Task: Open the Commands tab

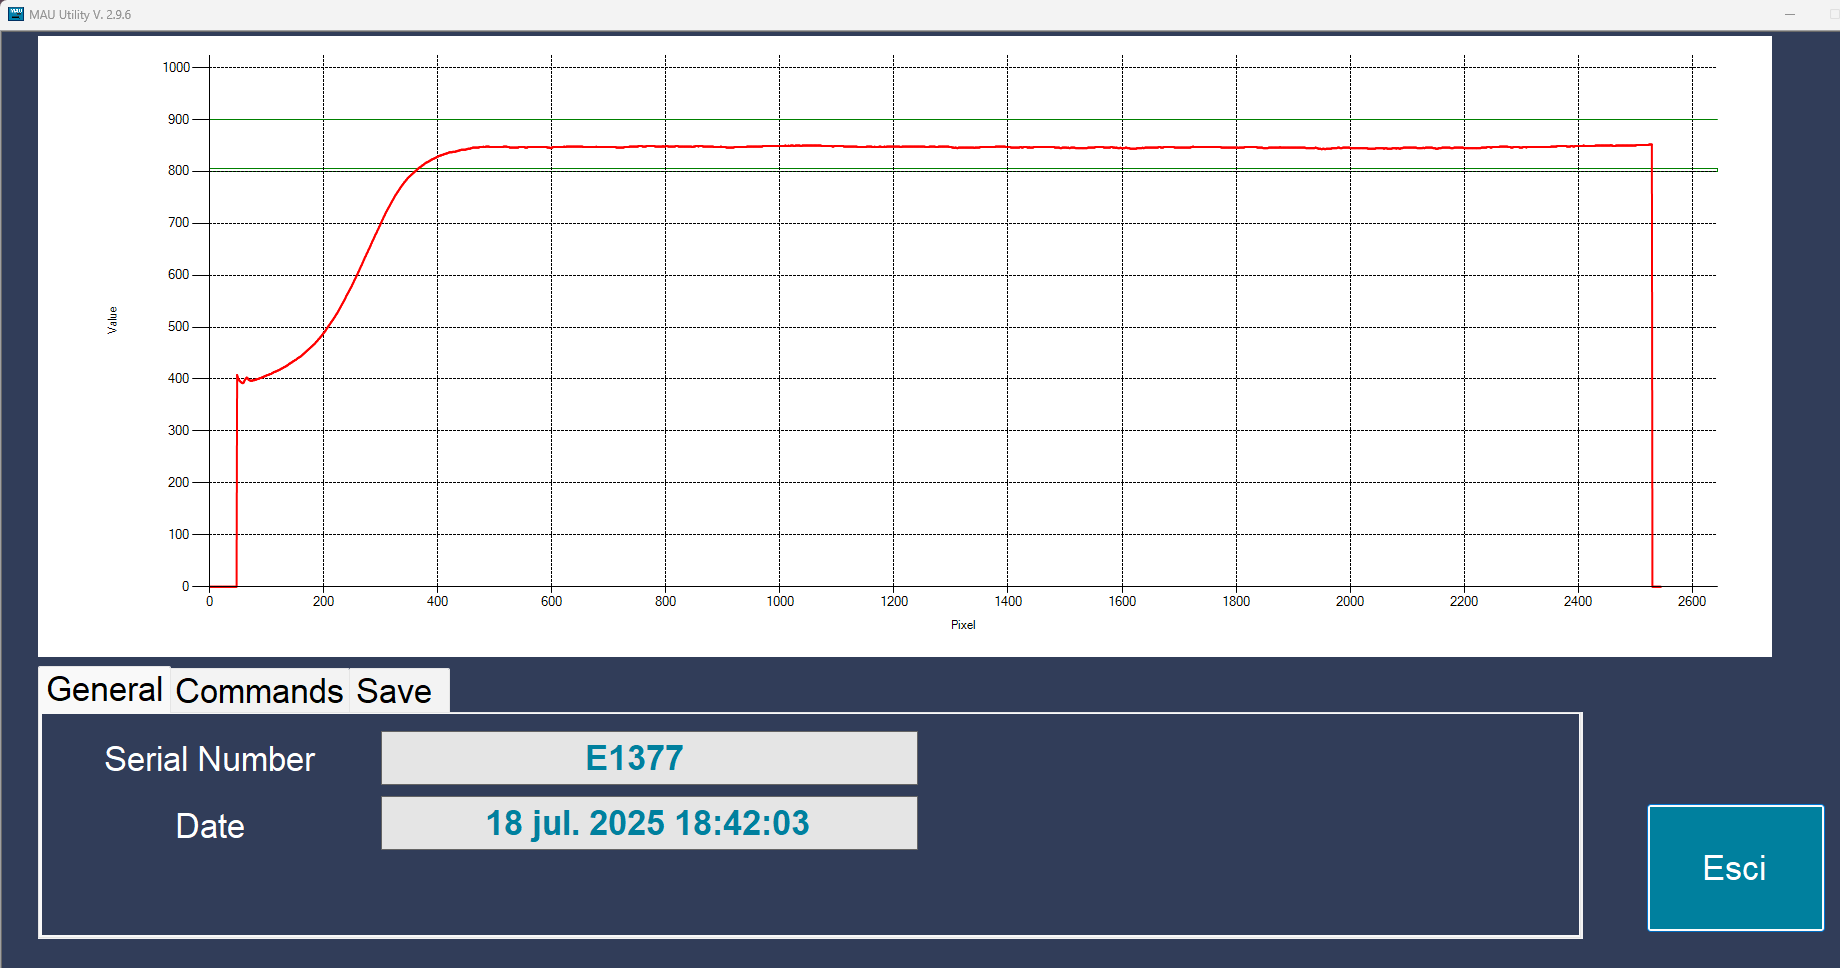Action: [x=259, y=691]
